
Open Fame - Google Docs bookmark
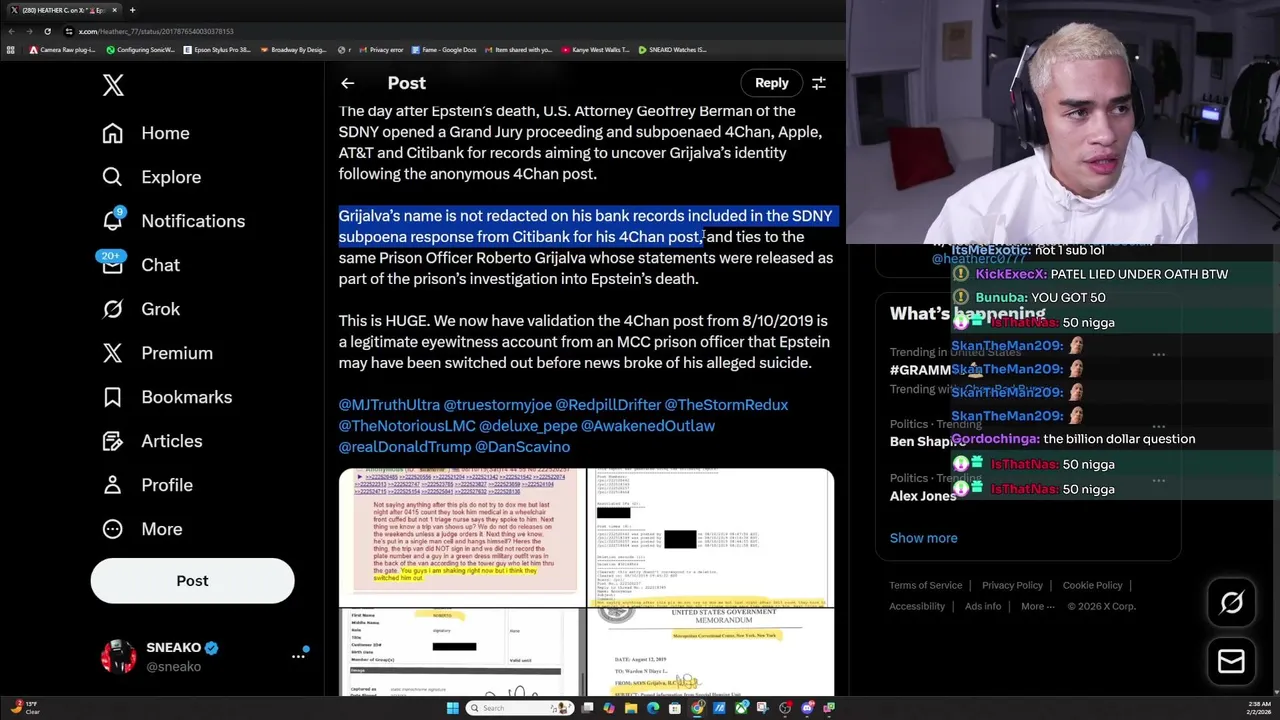click(446, 49)
